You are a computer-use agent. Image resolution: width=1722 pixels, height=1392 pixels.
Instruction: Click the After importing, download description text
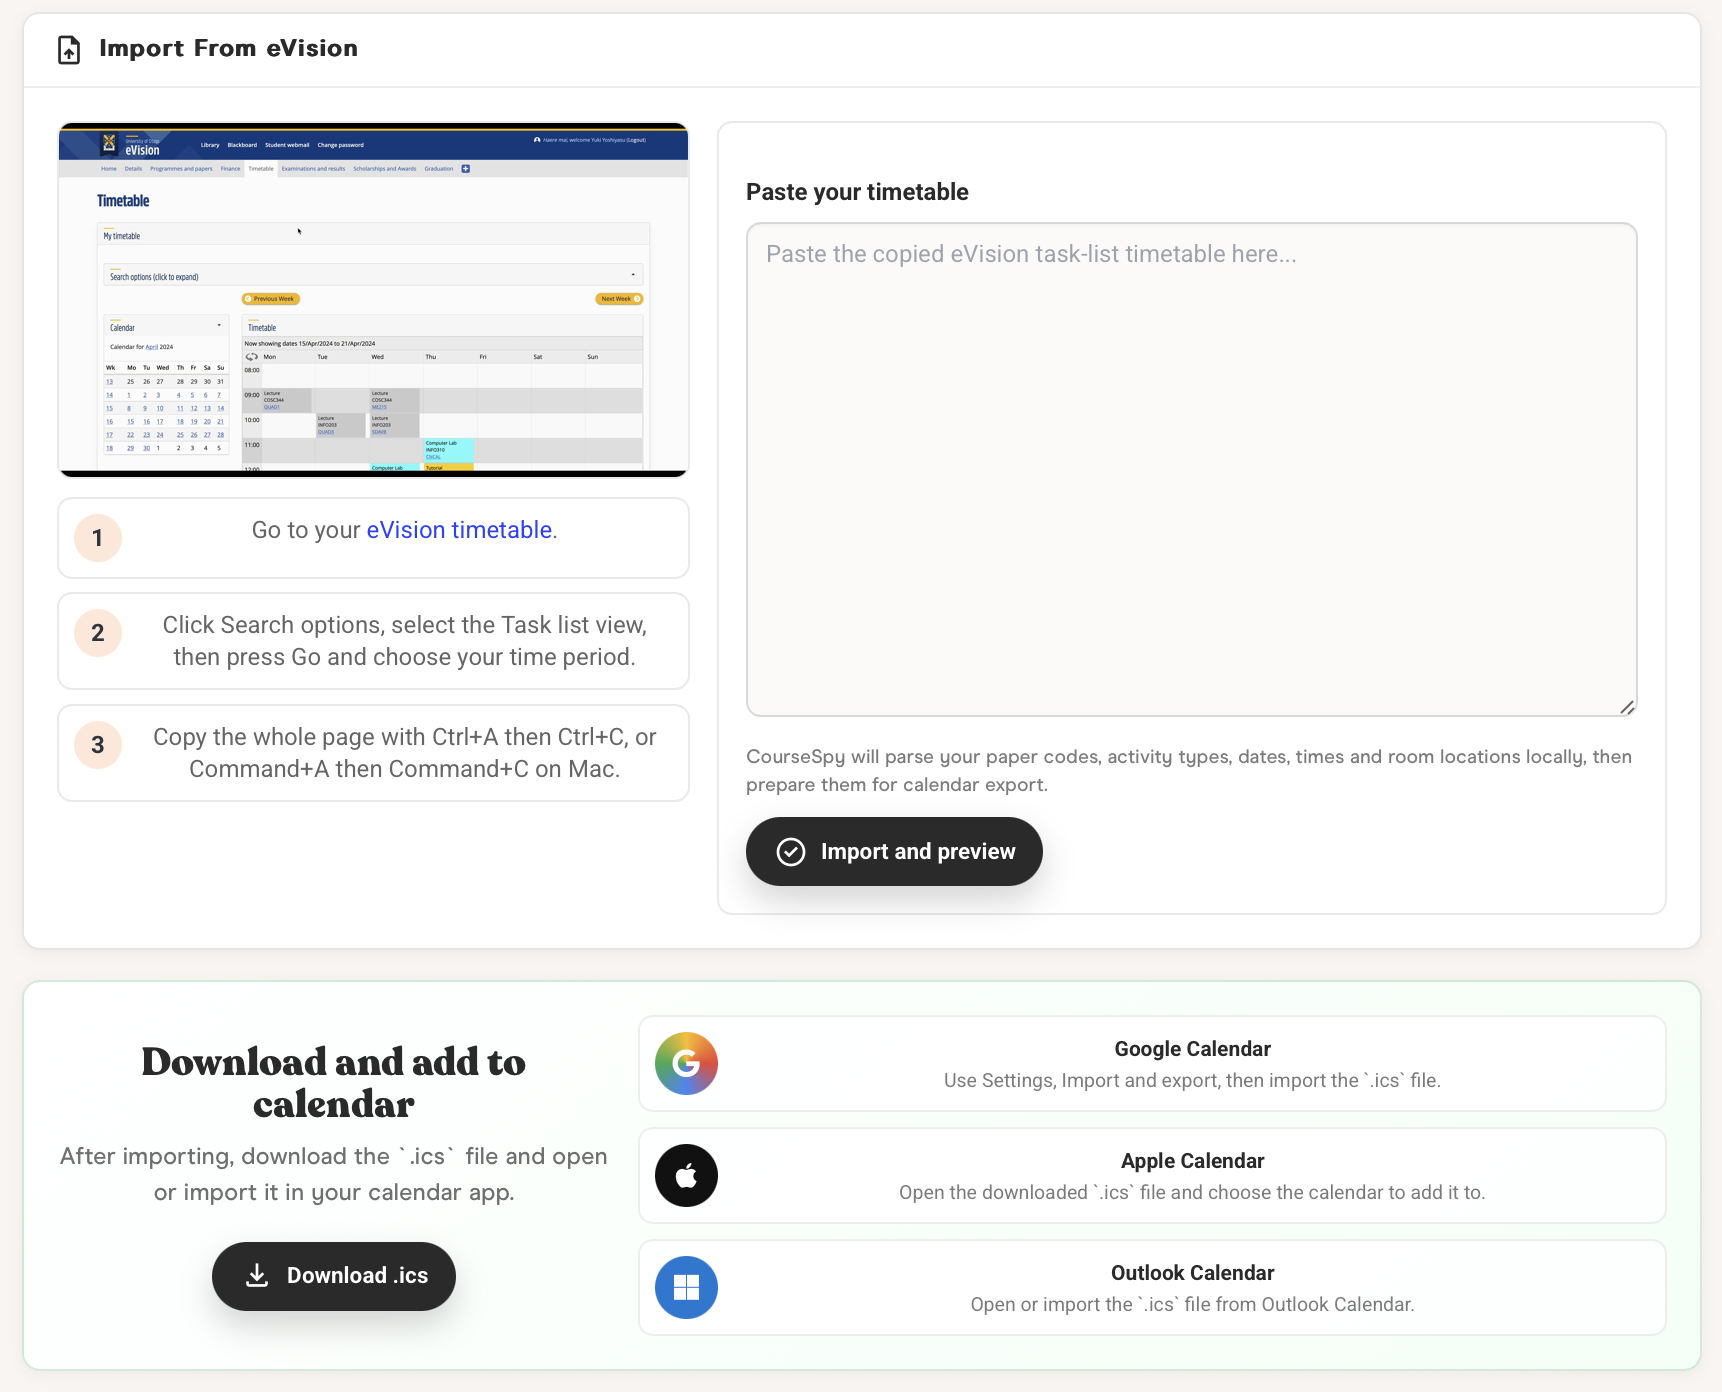pos(334,1174)
